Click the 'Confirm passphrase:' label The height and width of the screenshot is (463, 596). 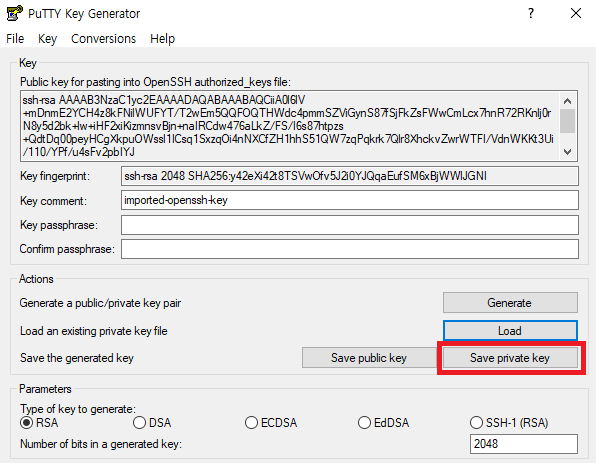point(67,249)
